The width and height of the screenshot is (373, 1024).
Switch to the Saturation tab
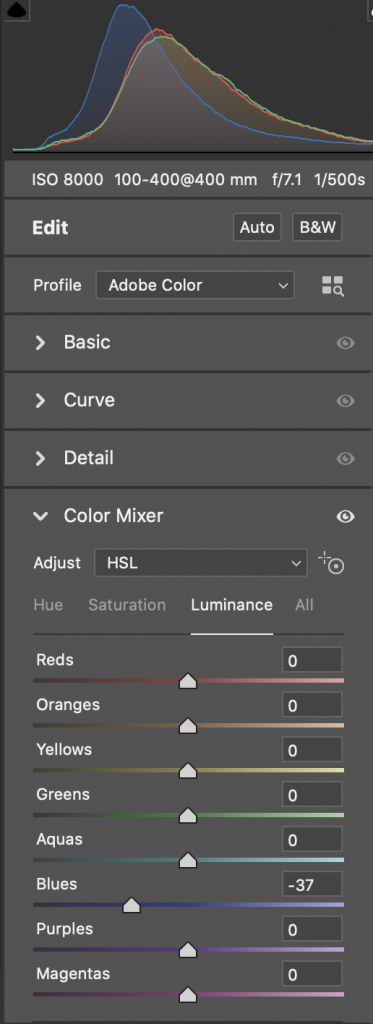127,605
